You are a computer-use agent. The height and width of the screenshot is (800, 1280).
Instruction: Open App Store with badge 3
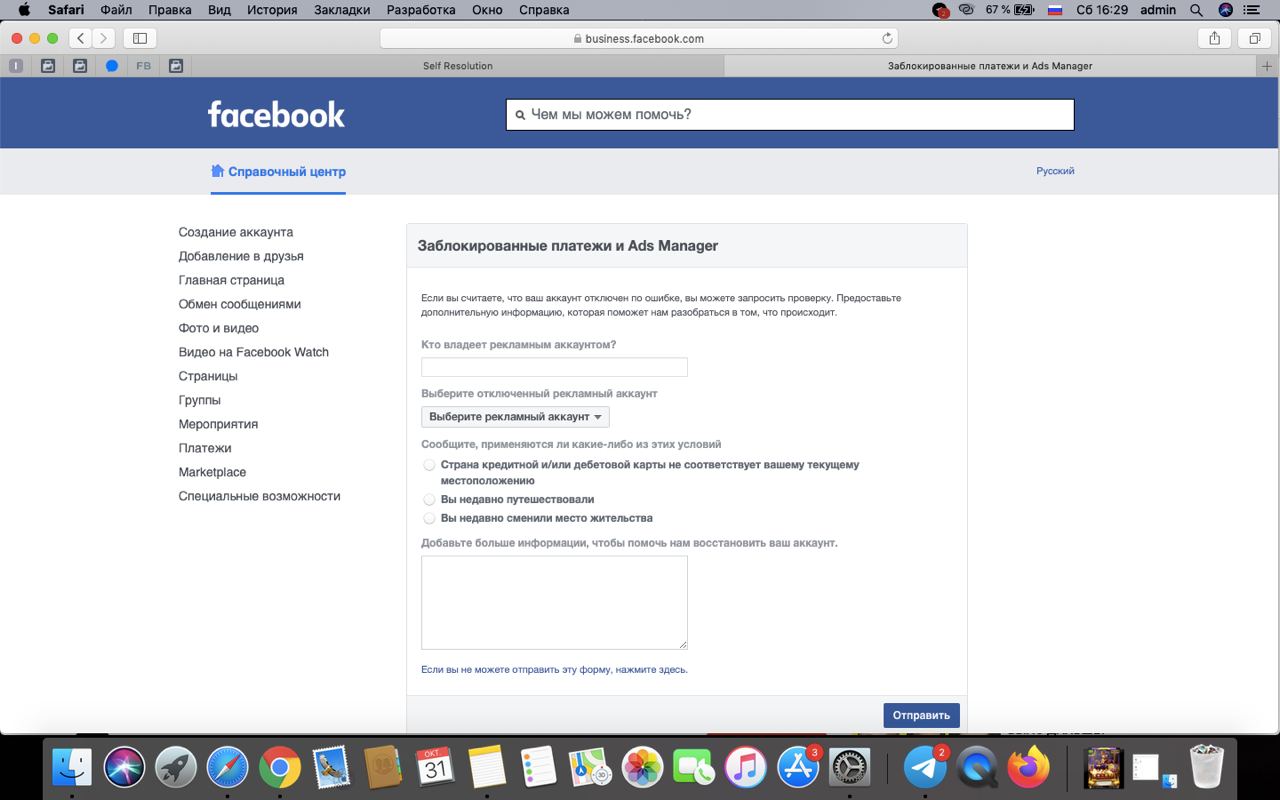coord(798,768)
